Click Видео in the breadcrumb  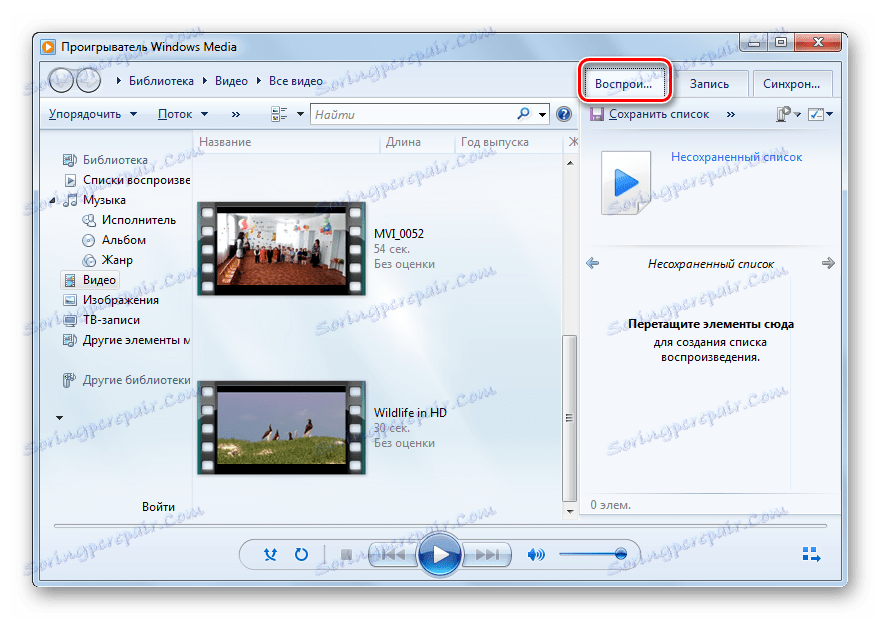pos(231,81)
